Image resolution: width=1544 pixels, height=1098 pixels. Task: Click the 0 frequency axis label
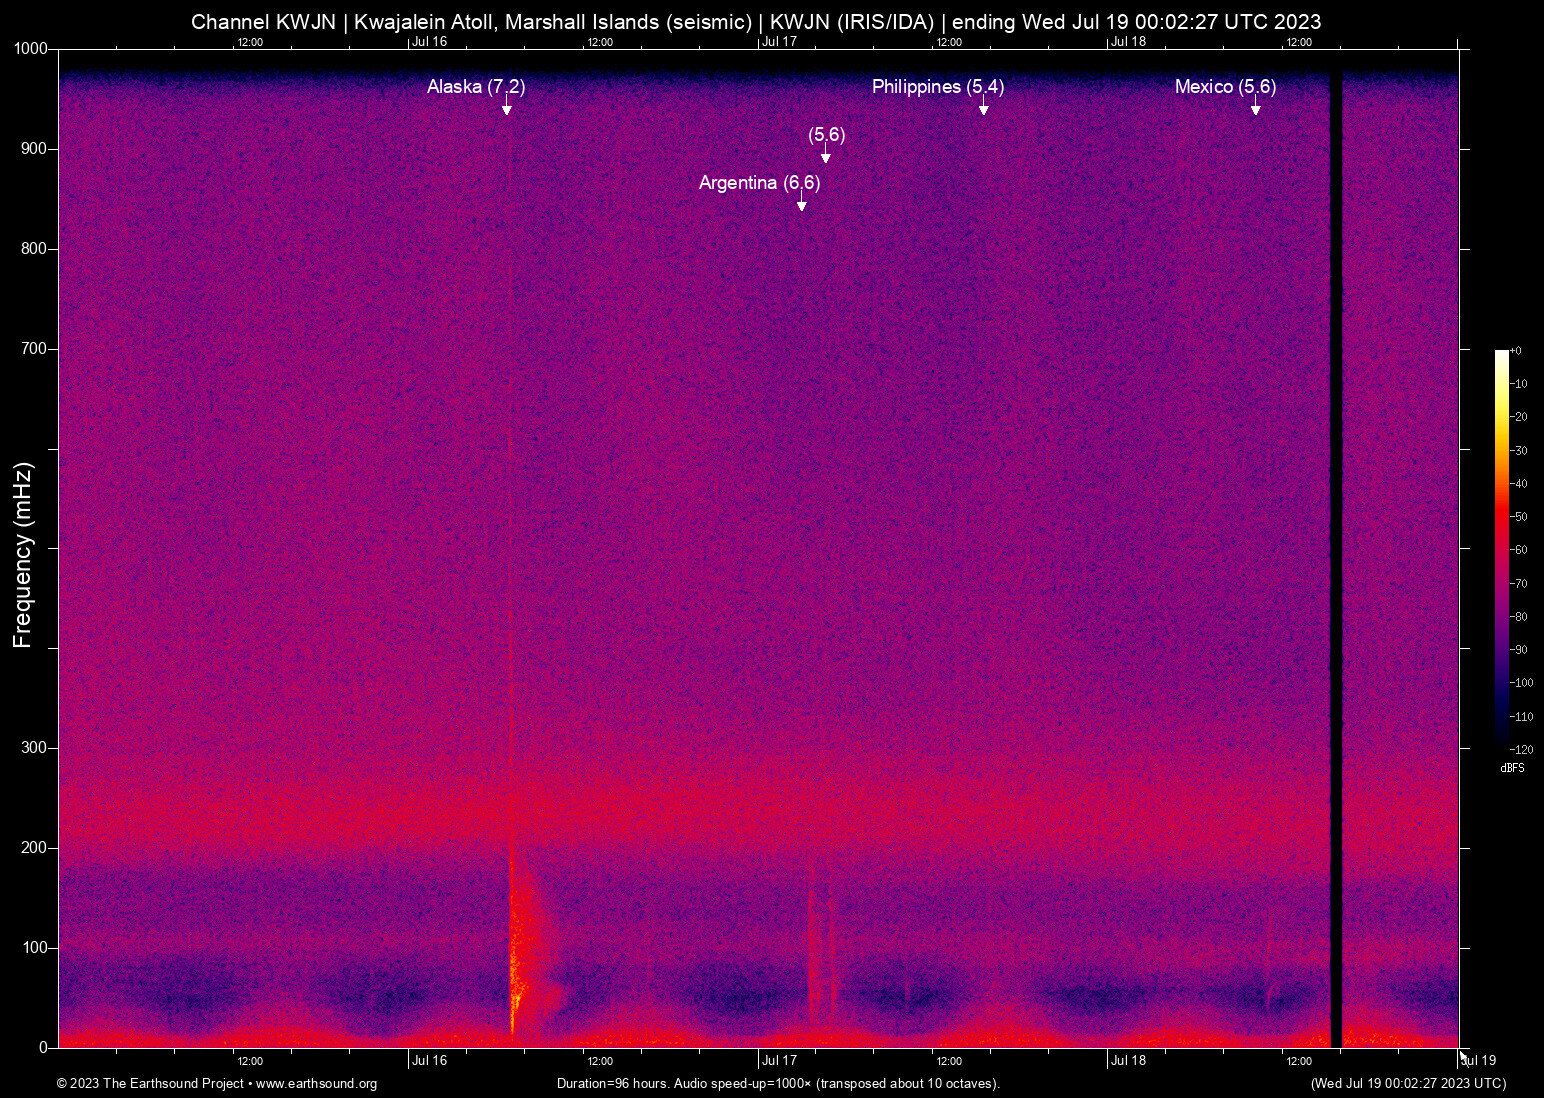tap(44, 1048)
